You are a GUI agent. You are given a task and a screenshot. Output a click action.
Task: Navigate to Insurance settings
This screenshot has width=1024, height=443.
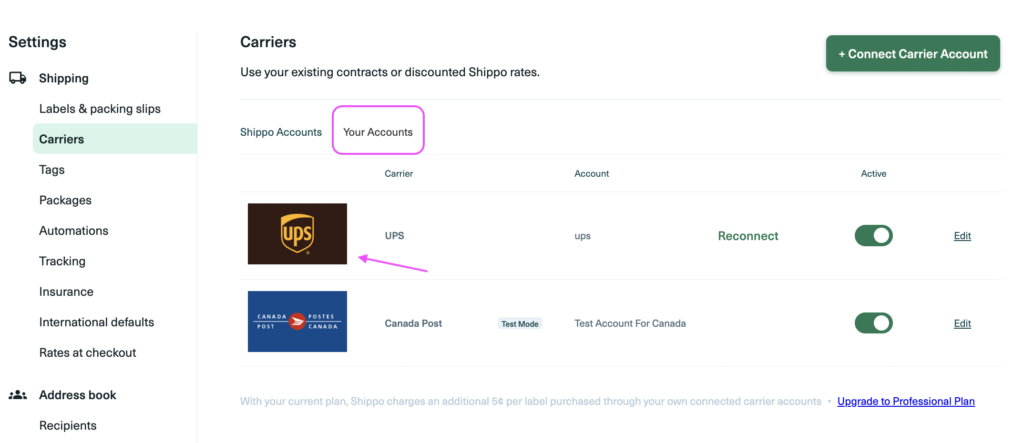(x=66, y=292)
